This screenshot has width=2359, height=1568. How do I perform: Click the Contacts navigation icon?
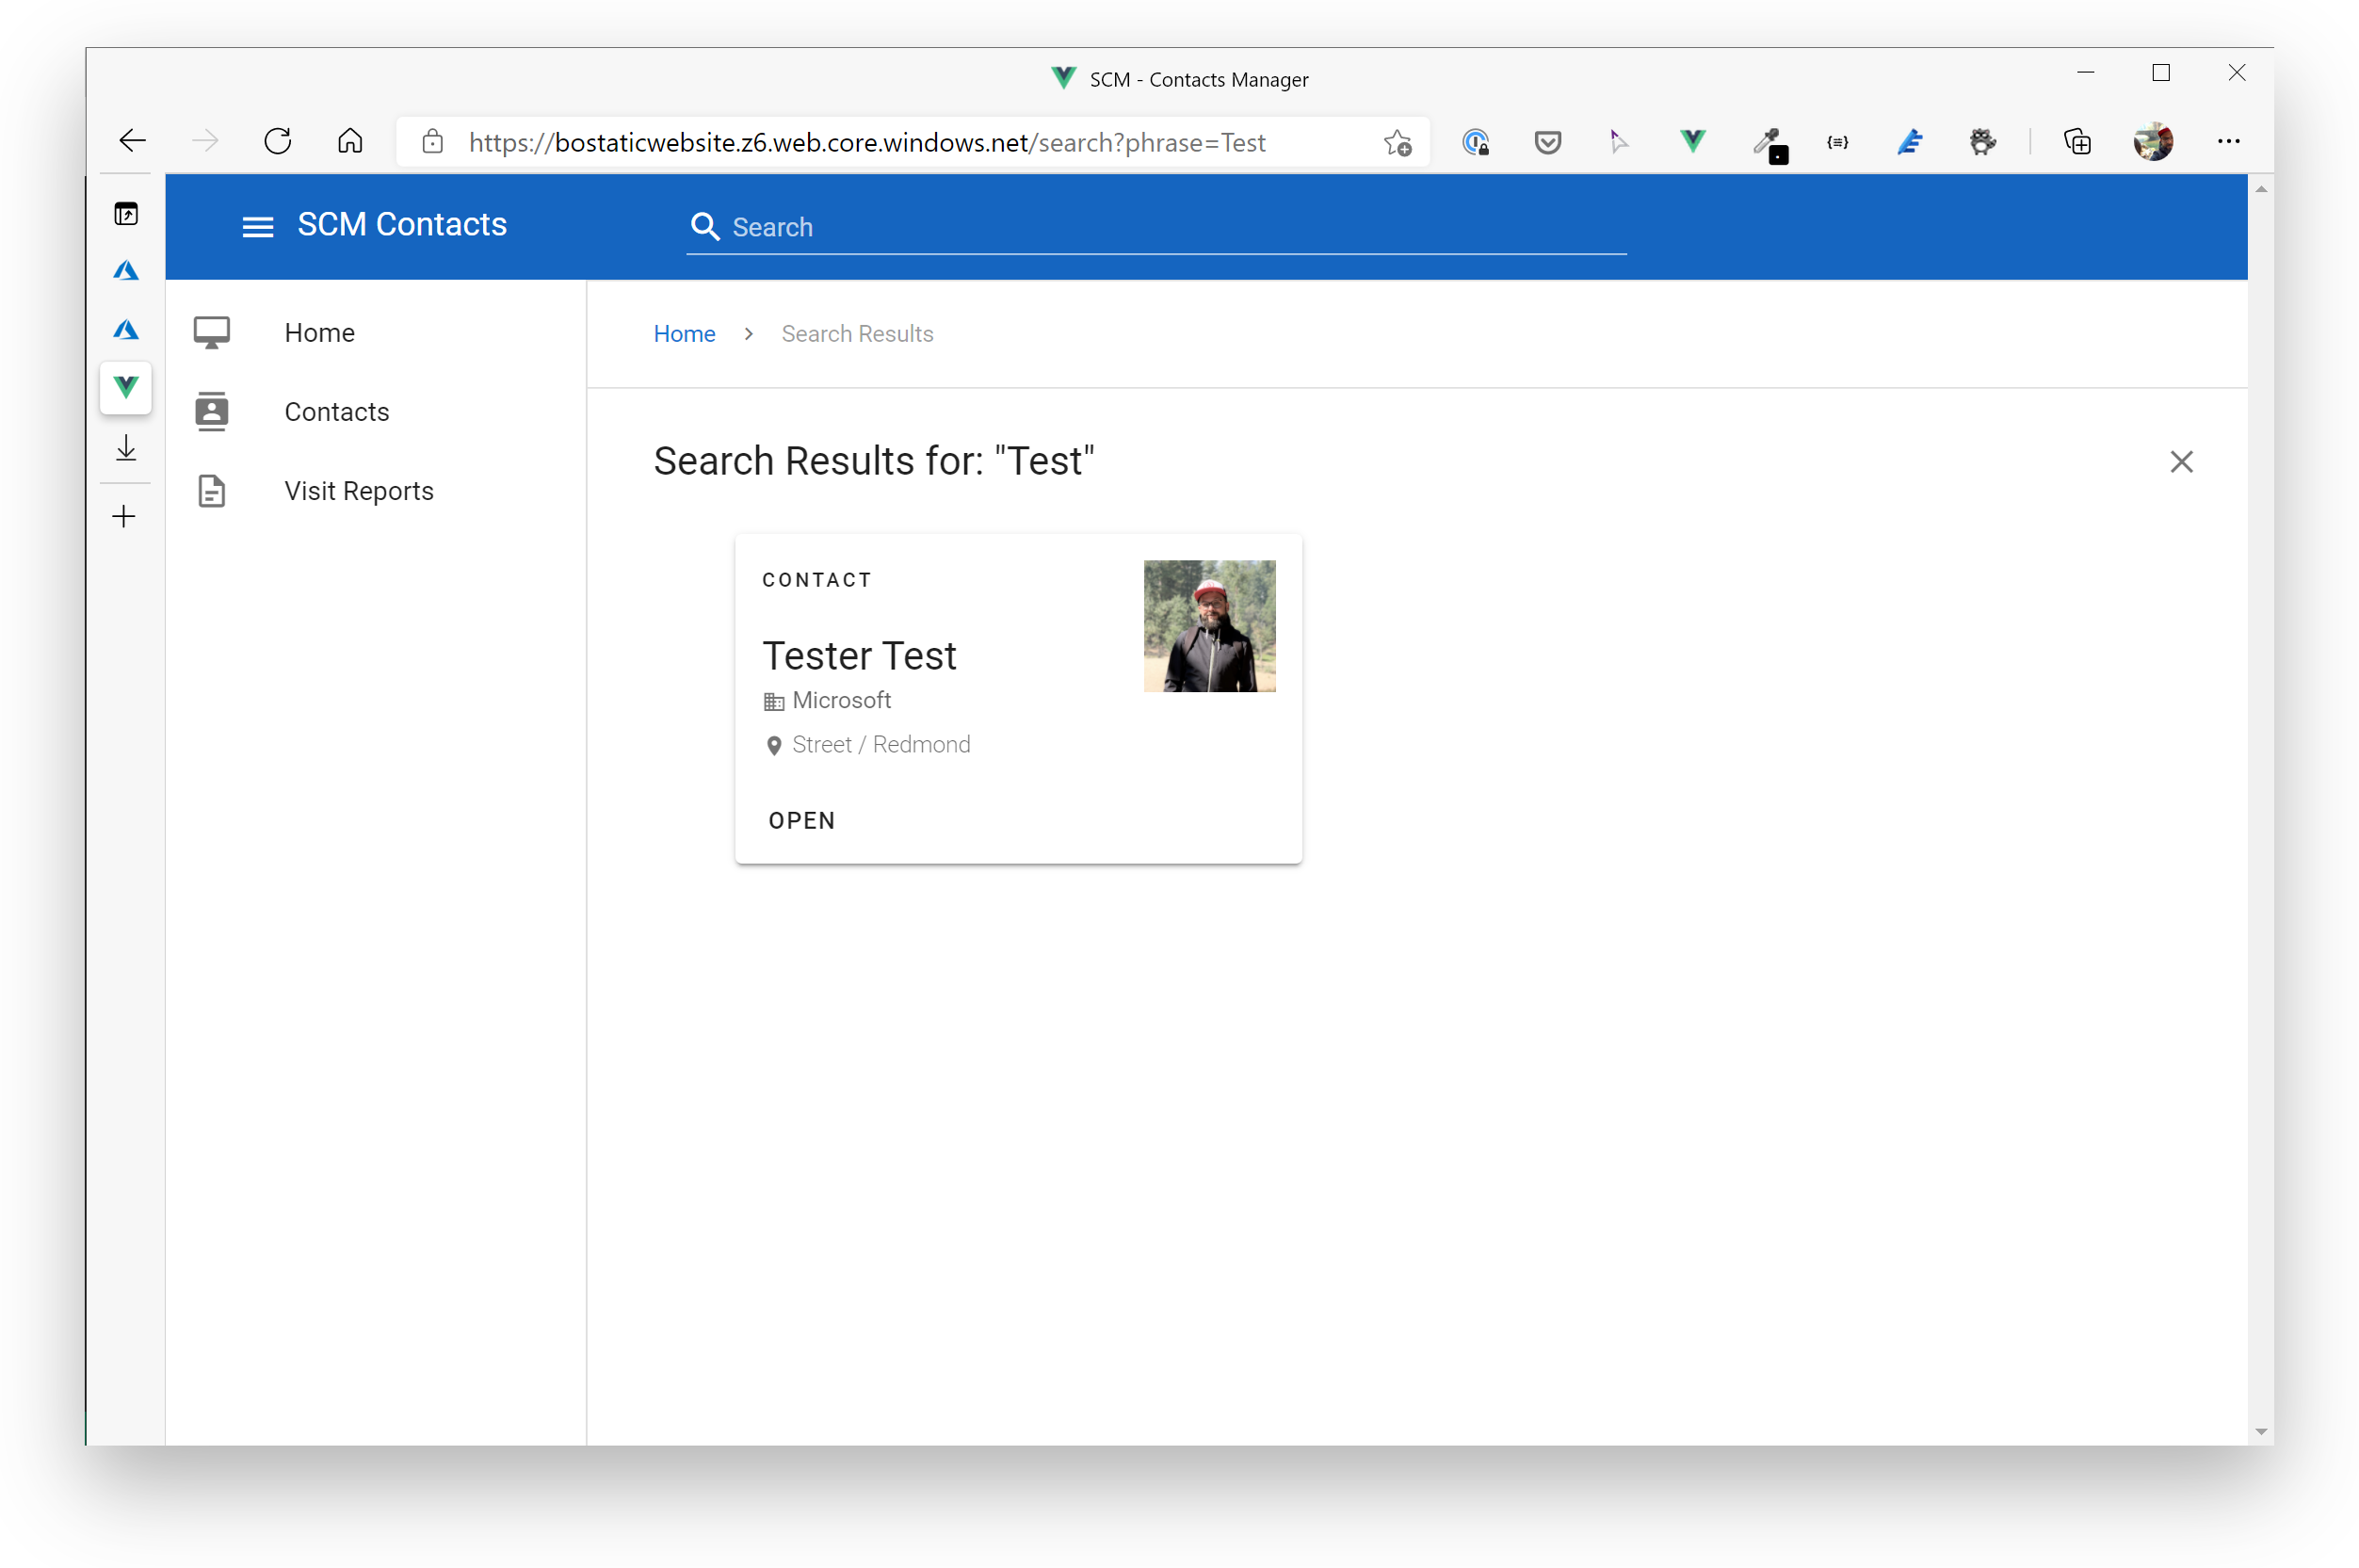click(x=210, y=412)
